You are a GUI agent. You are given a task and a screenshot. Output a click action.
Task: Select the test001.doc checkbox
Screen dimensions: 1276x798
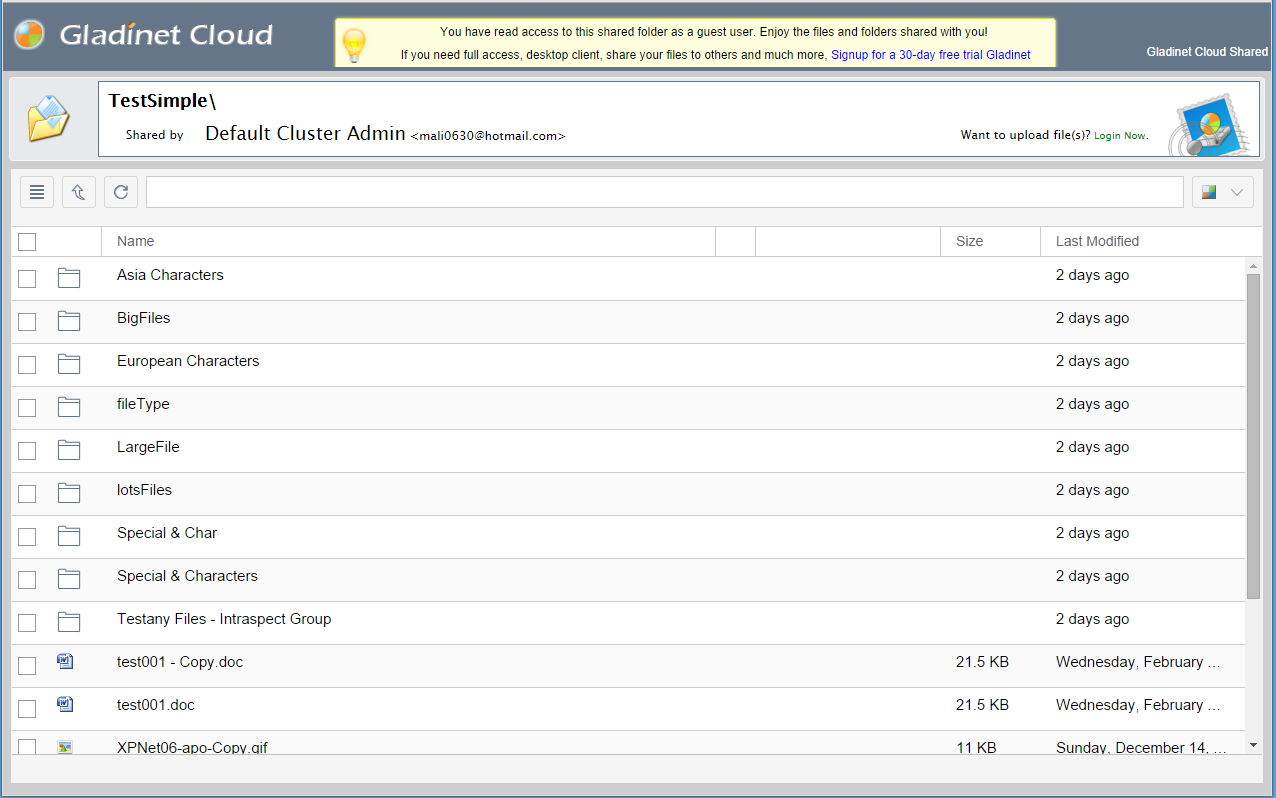(27, 709)
